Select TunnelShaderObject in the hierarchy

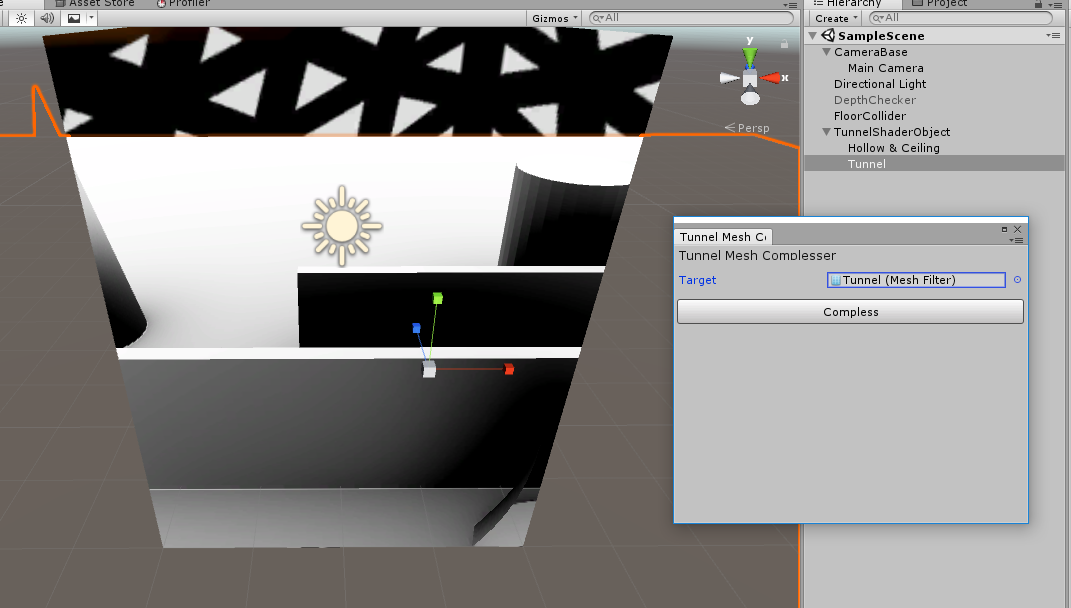[891, 132]
